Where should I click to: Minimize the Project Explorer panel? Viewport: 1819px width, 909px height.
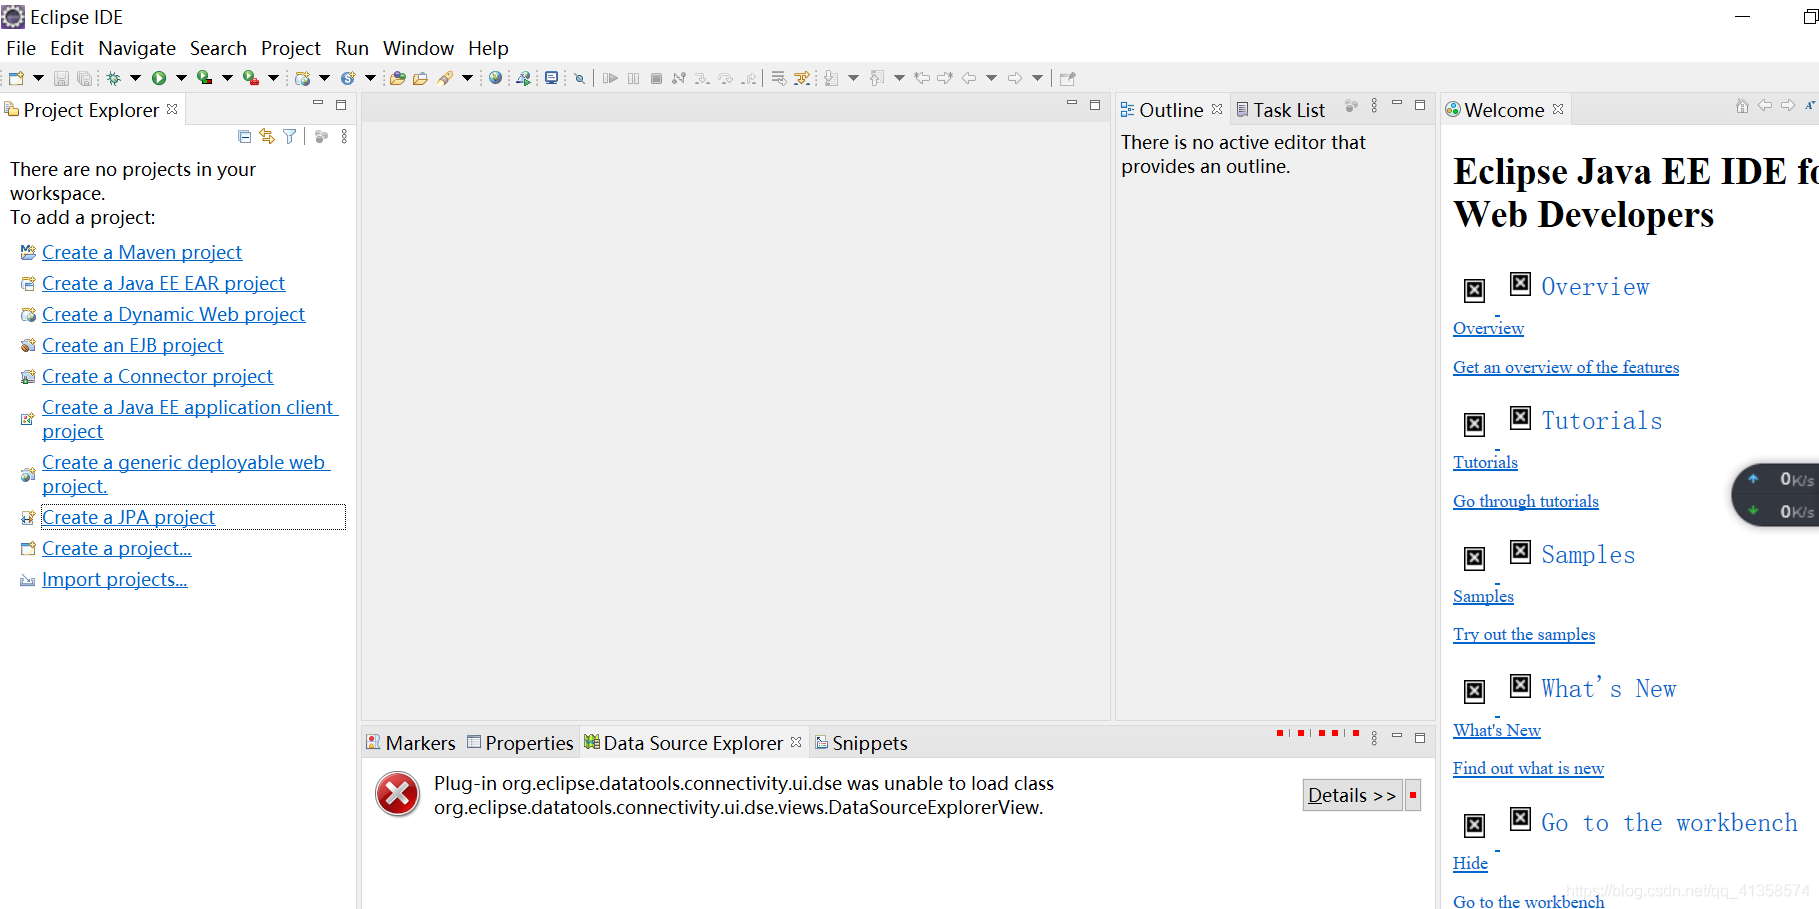pos(318,103)
